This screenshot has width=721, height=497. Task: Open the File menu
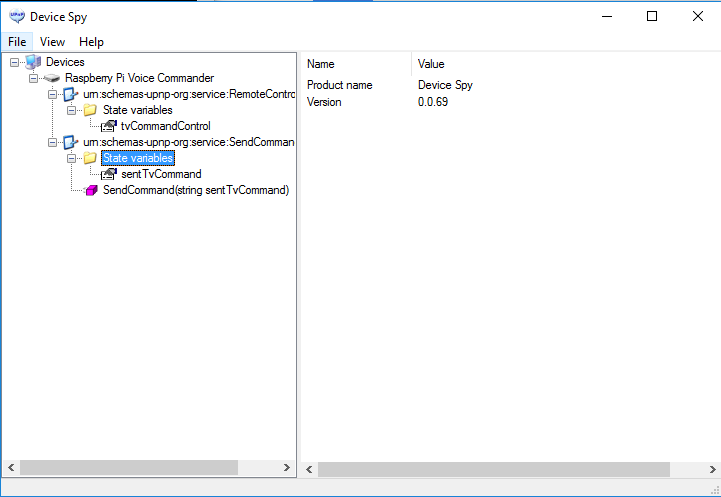point(17,42)
